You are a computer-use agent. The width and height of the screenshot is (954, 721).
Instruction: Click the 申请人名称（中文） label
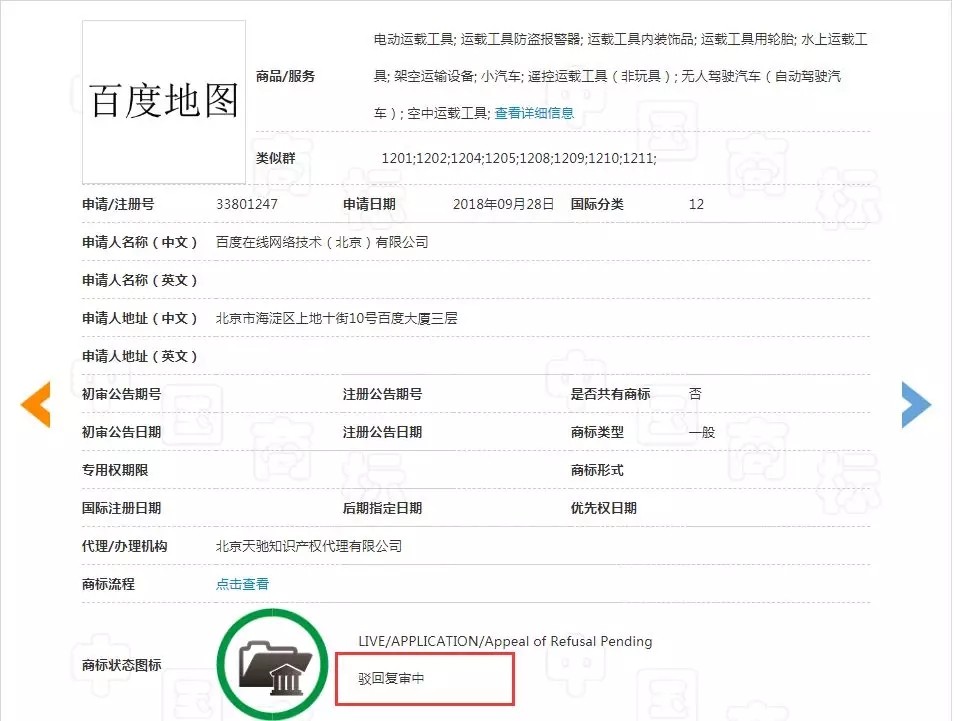pyautogui.click(x=140, y=242)
